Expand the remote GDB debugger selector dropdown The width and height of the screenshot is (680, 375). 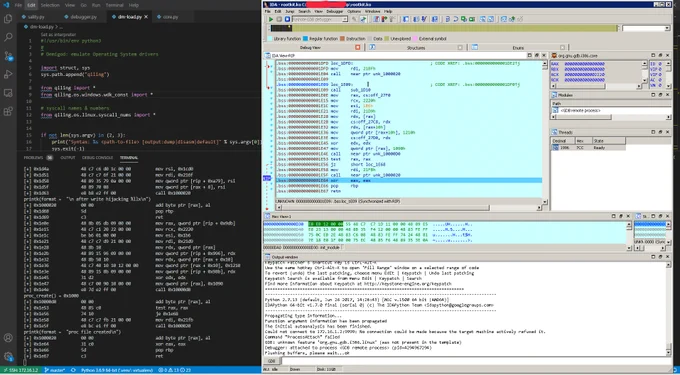click(345, 19)
